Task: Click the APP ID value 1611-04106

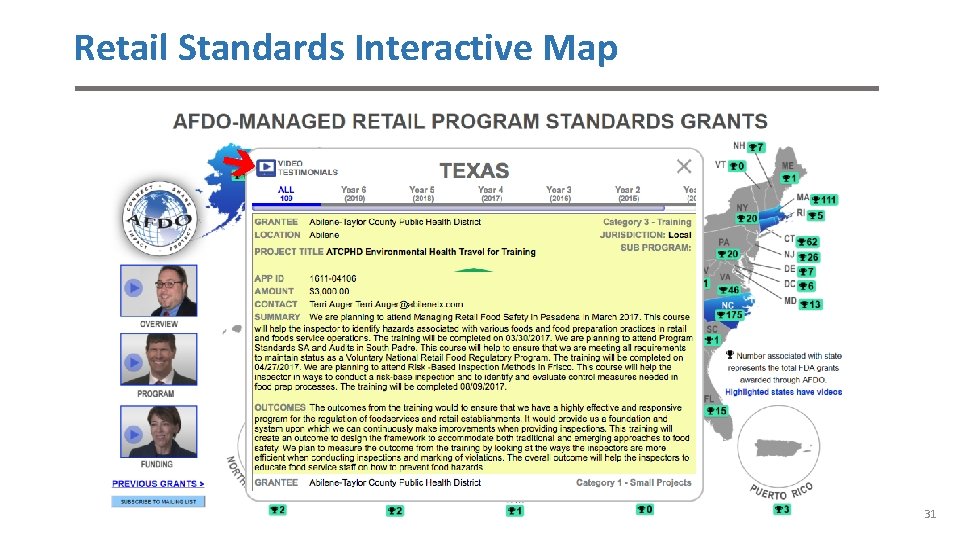Action: click(332, 279)
